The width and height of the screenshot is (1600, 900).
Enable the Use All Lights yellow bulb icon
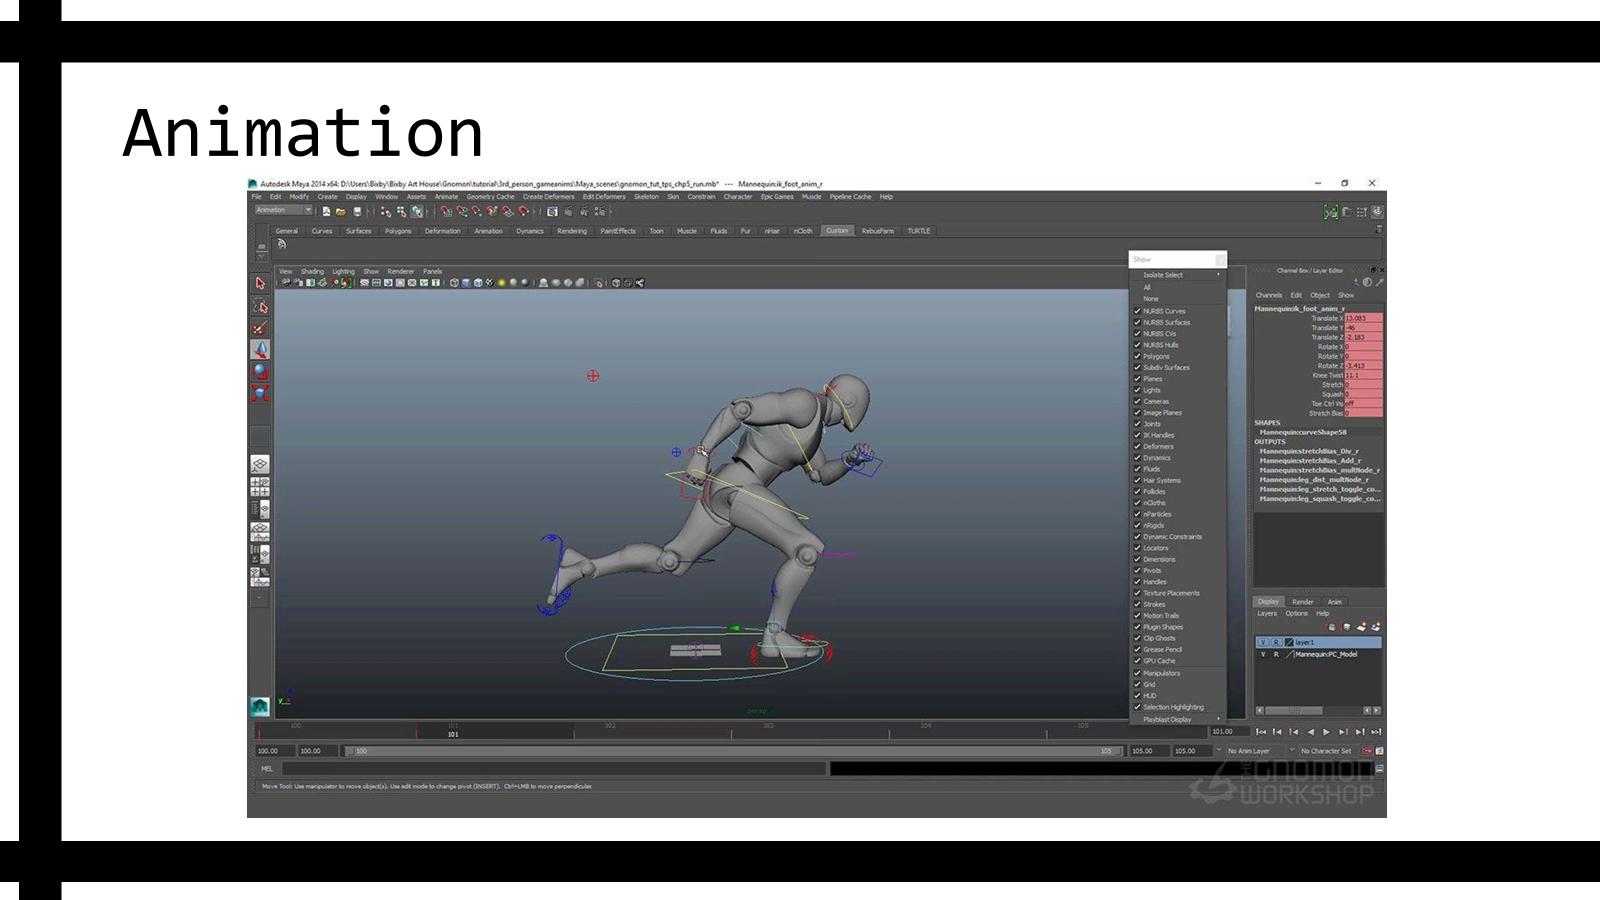point(502,283)
